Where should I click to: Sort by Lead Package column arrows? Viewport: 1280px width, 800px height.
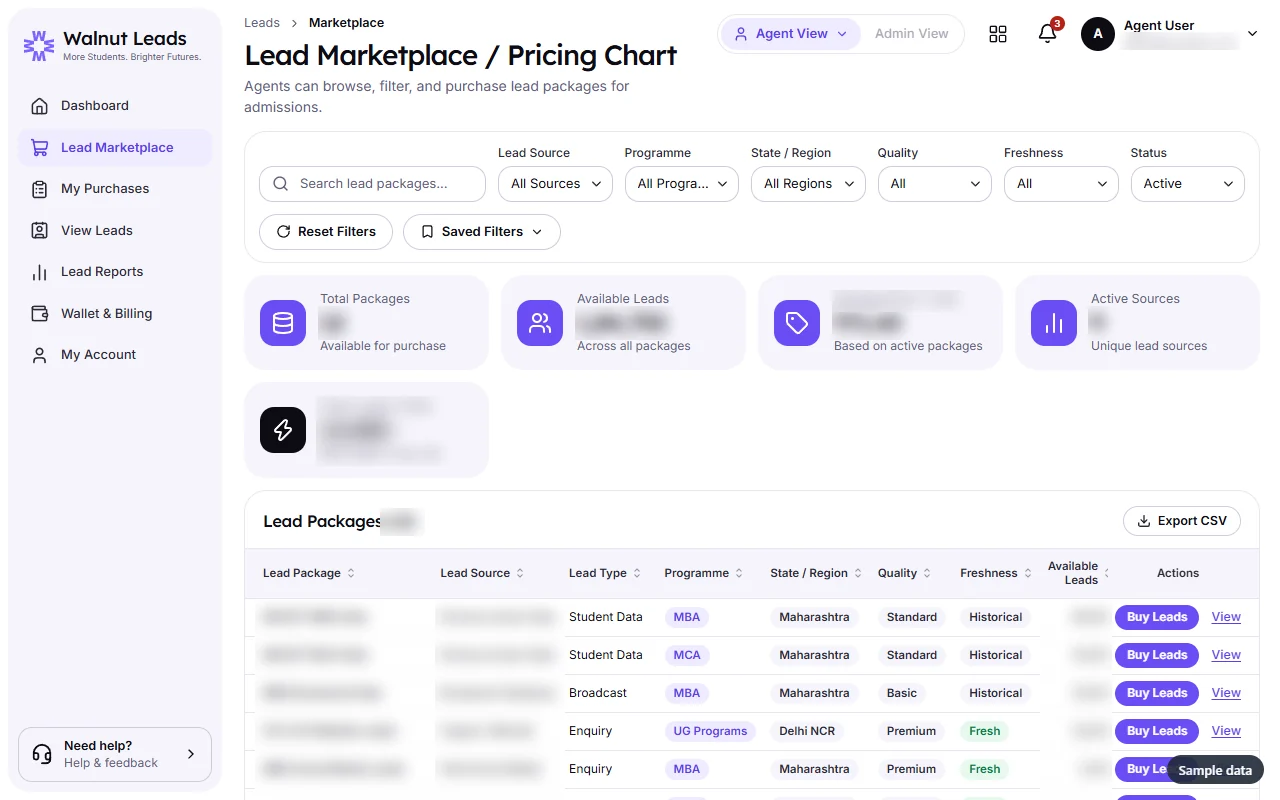(351, 573)
